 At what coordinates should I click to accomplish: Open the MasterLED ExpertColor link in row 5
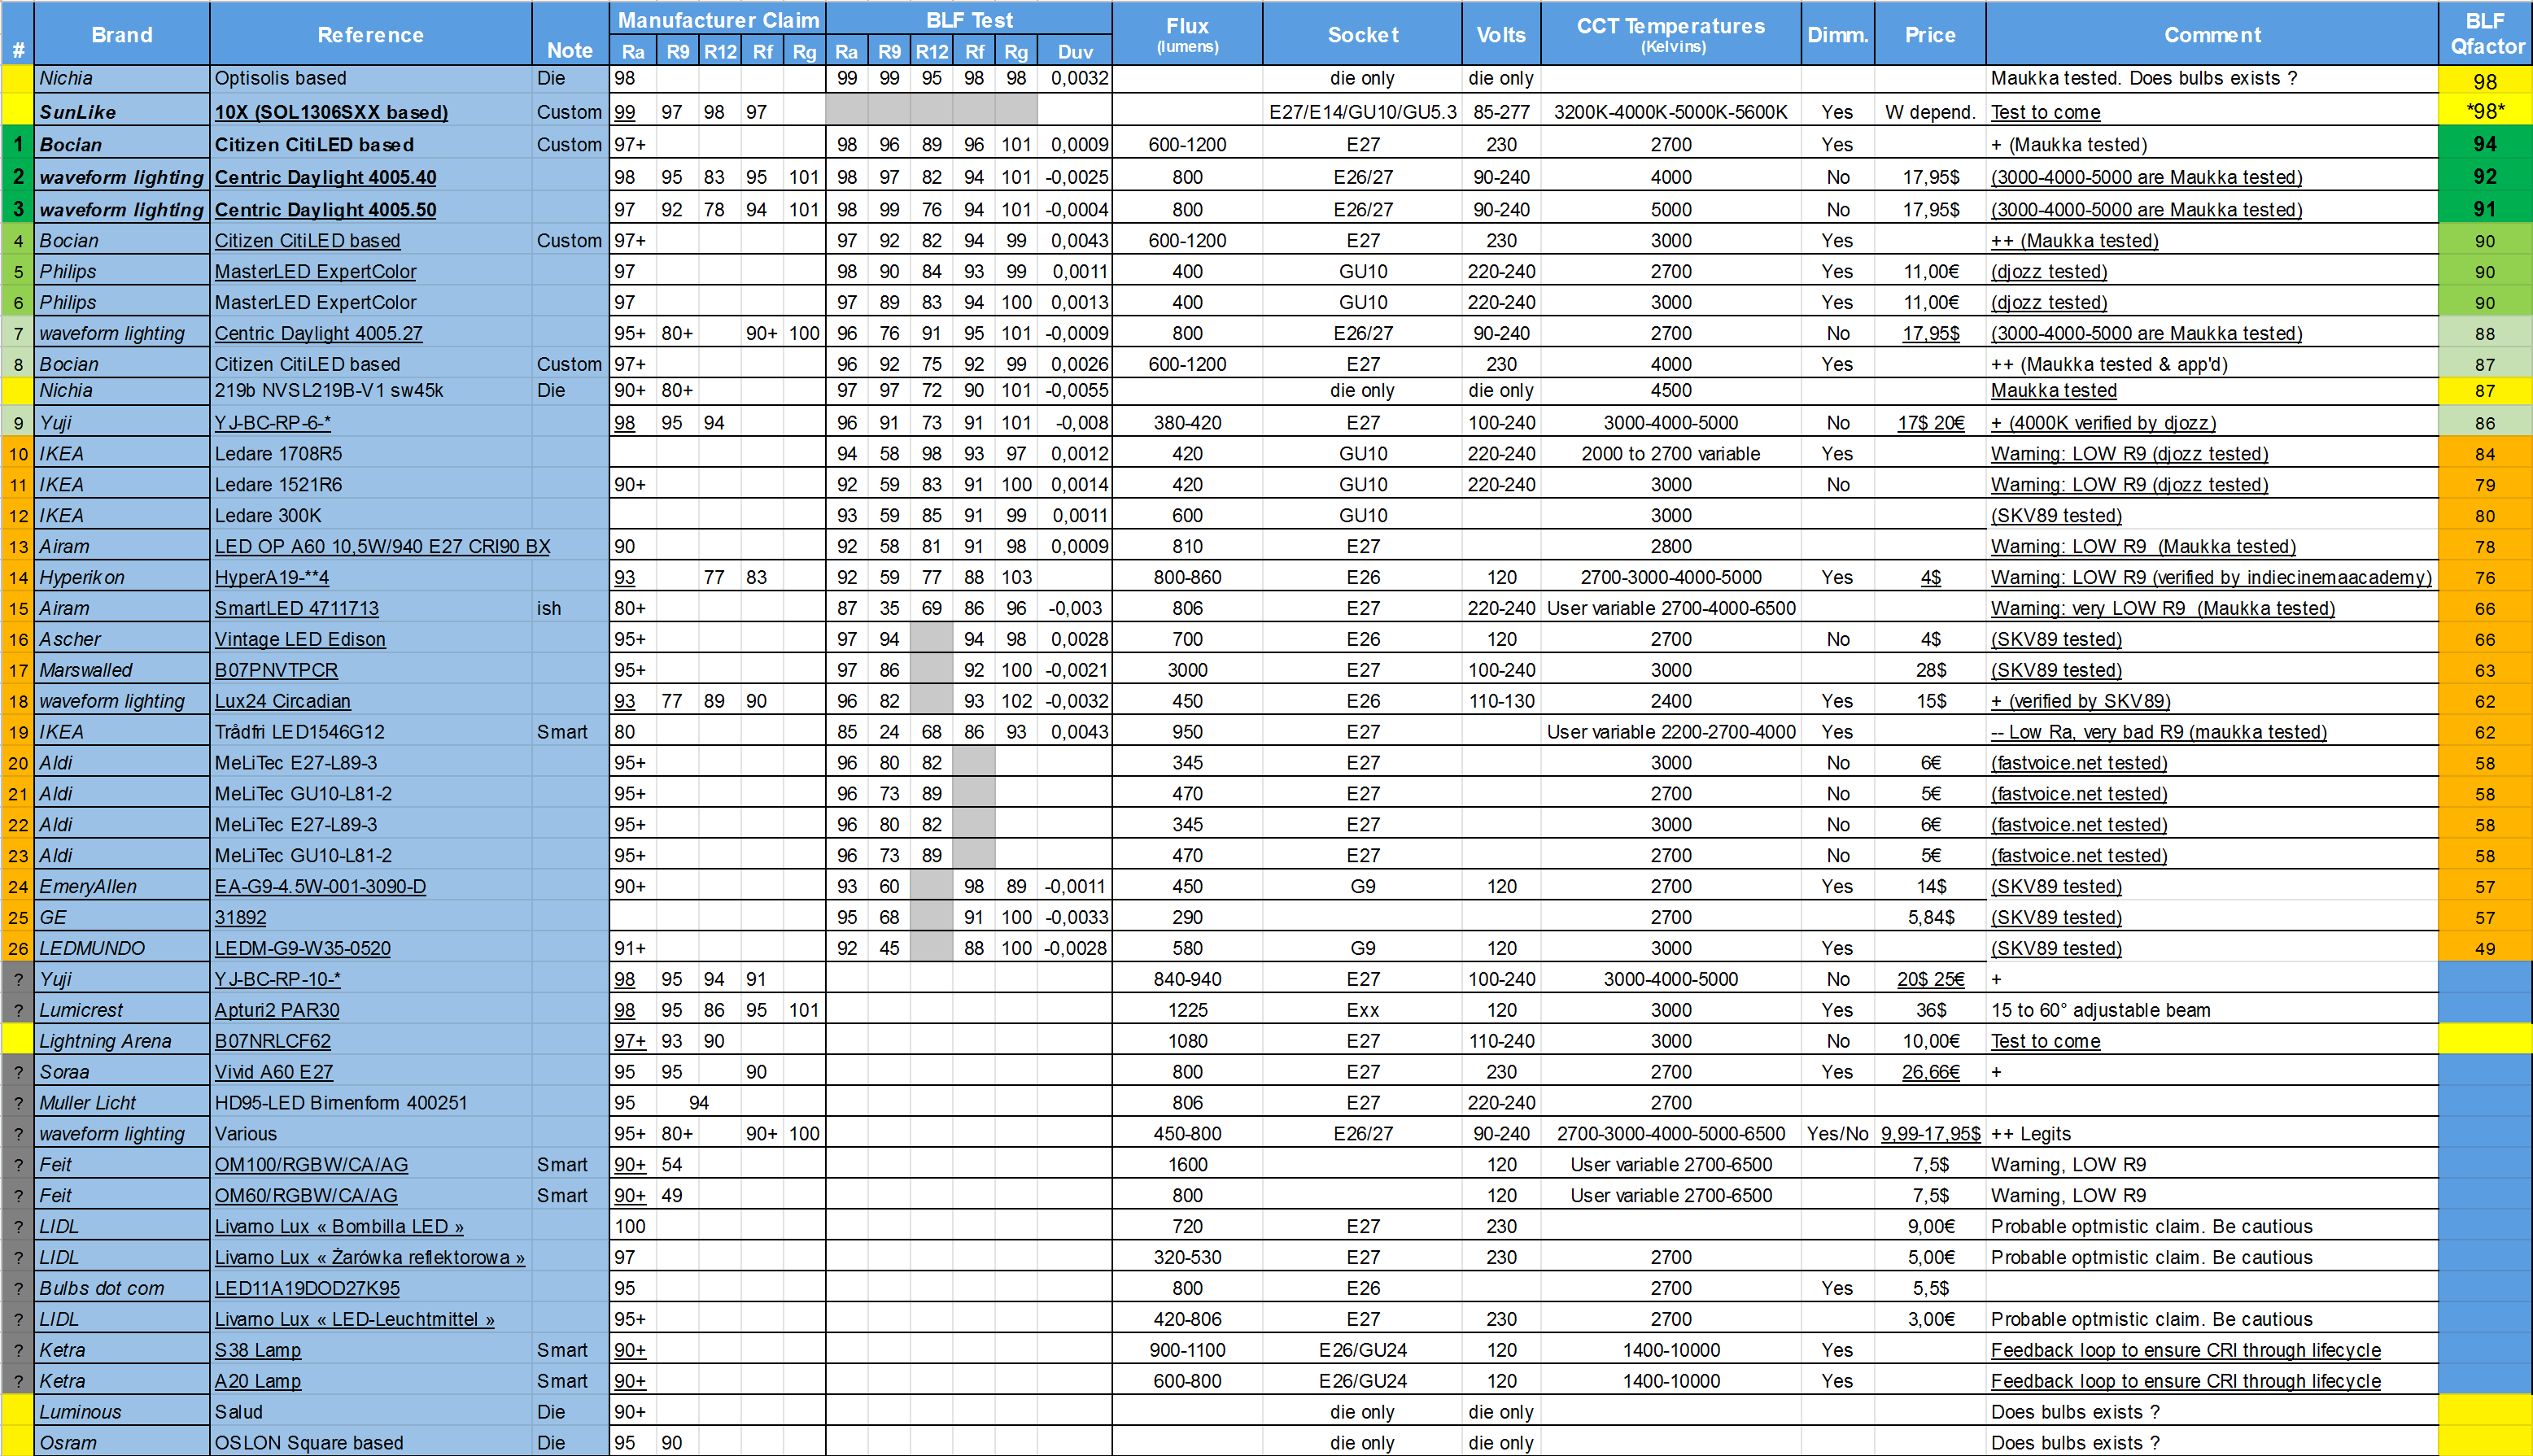[x=315, y=271]
